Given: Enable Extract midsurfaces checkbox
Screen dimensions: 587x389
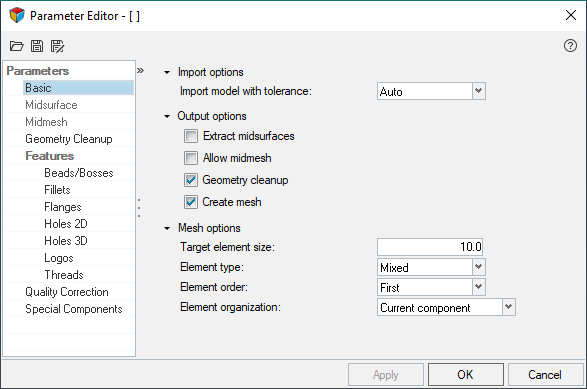Looking at the screenshot, I should pyautogui.click(x=191, y=136).
